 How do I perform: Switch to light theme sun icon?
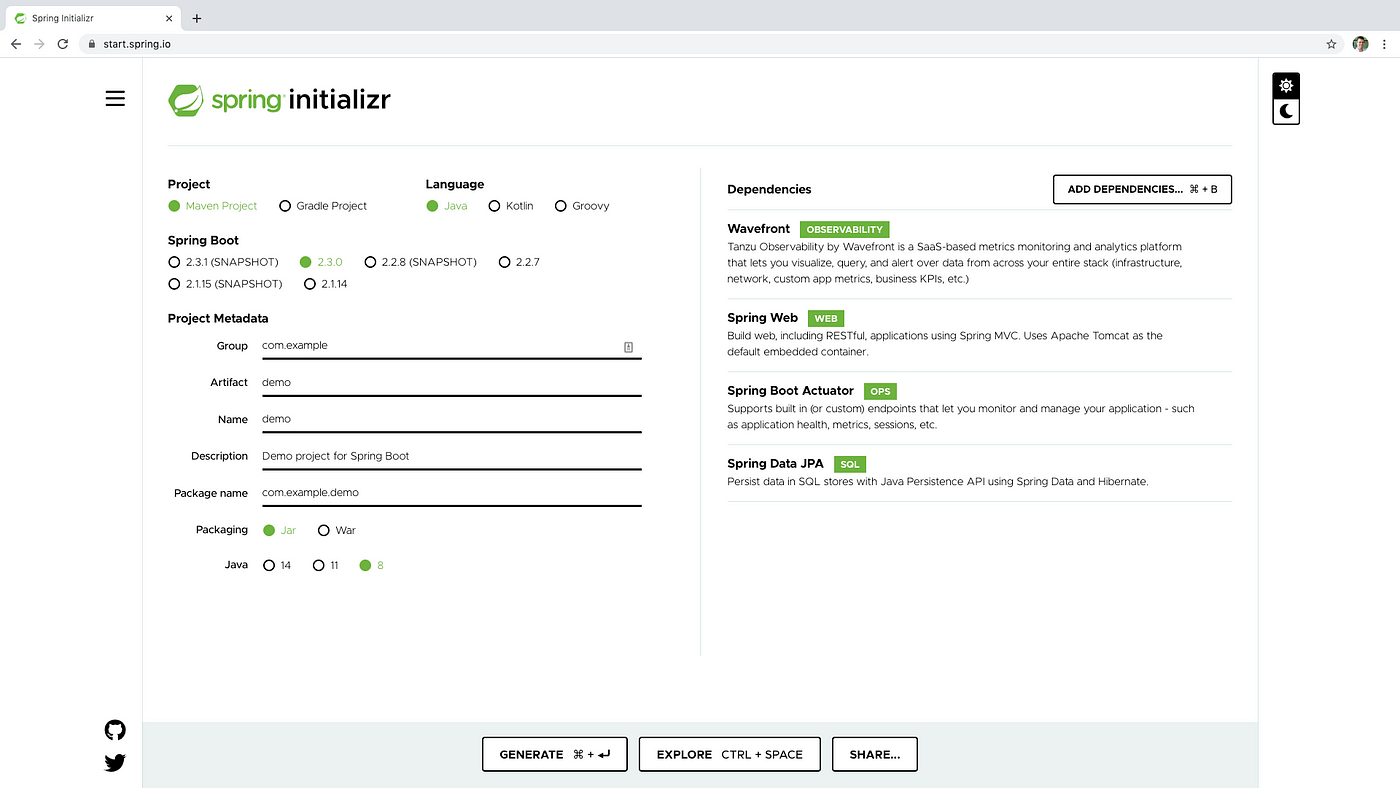1286,86
